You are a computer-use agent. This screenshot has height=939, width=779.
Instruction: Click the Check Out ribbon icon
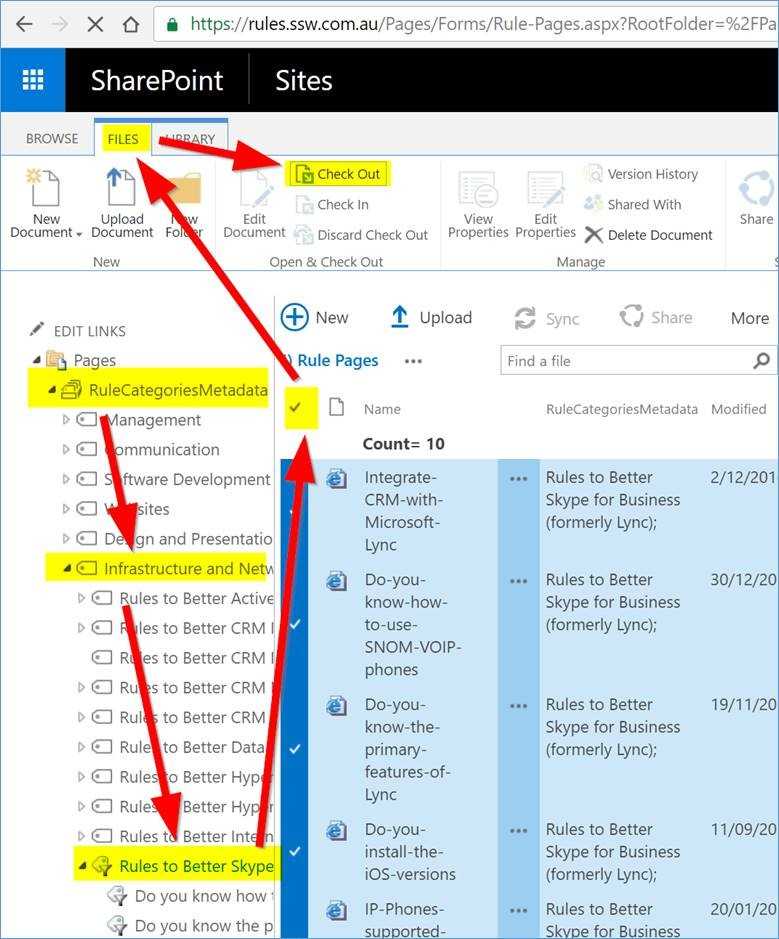[302, 175]
